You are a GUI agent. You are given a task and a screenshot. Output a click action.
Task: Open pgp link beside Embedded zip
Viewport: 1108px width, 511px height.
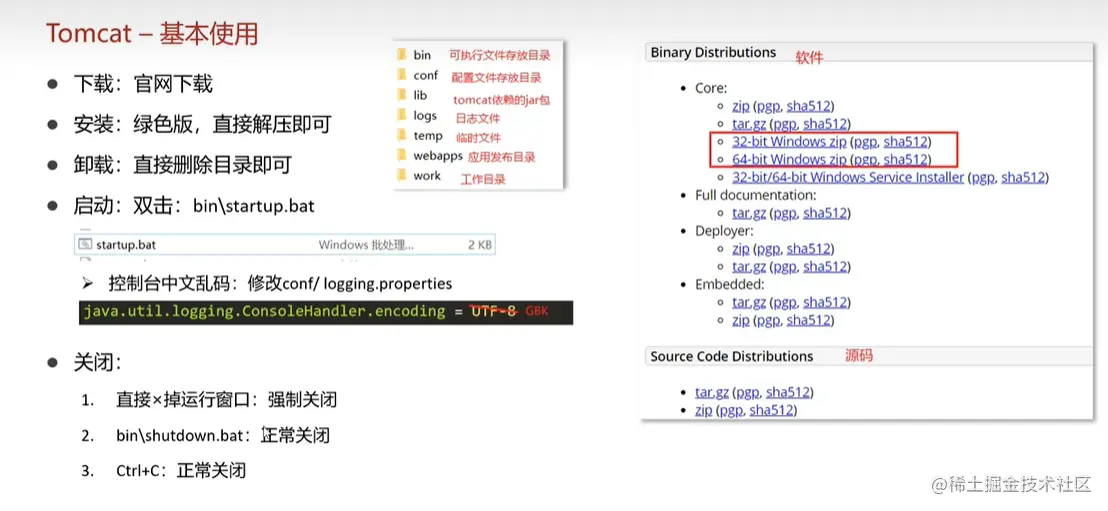click(x=767, y=320)
